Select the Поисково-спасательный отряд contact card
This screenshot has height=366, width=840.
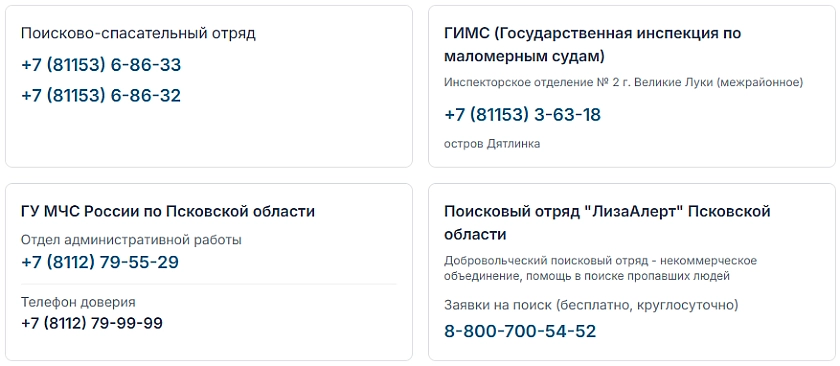click(x=209, y=86)
